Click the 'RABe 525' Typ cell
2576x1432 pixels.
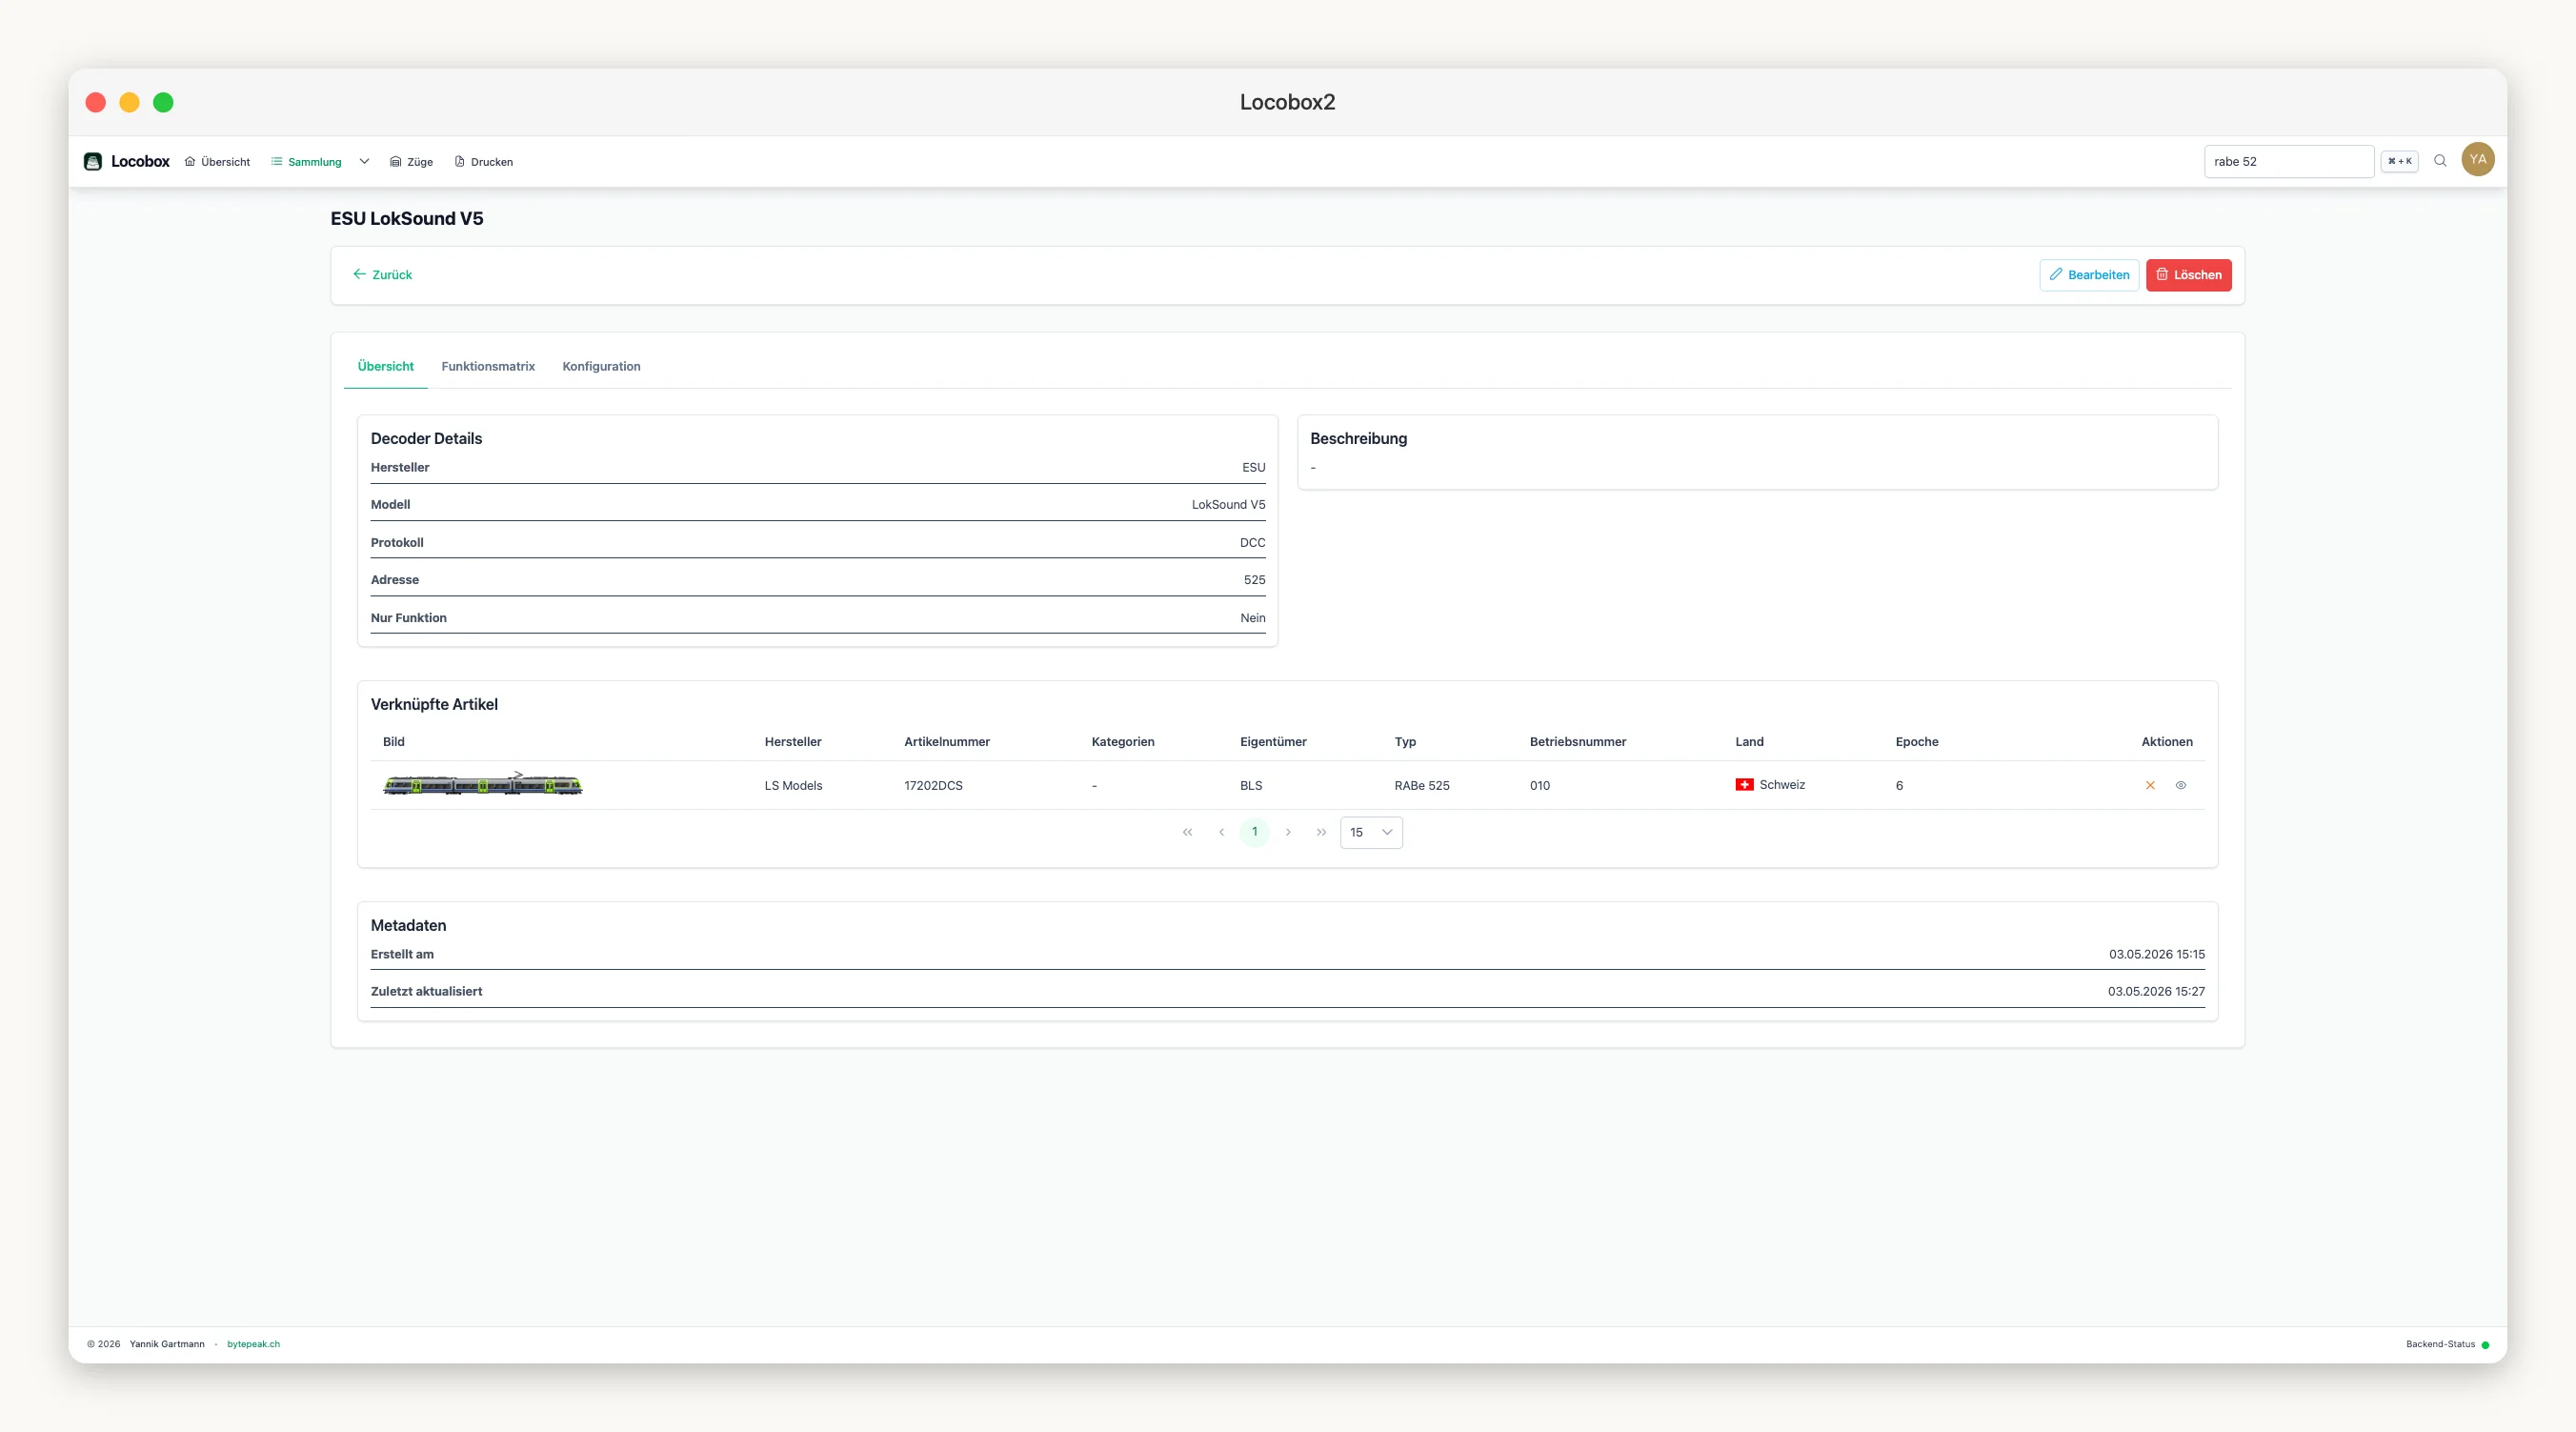(1422, 786)
